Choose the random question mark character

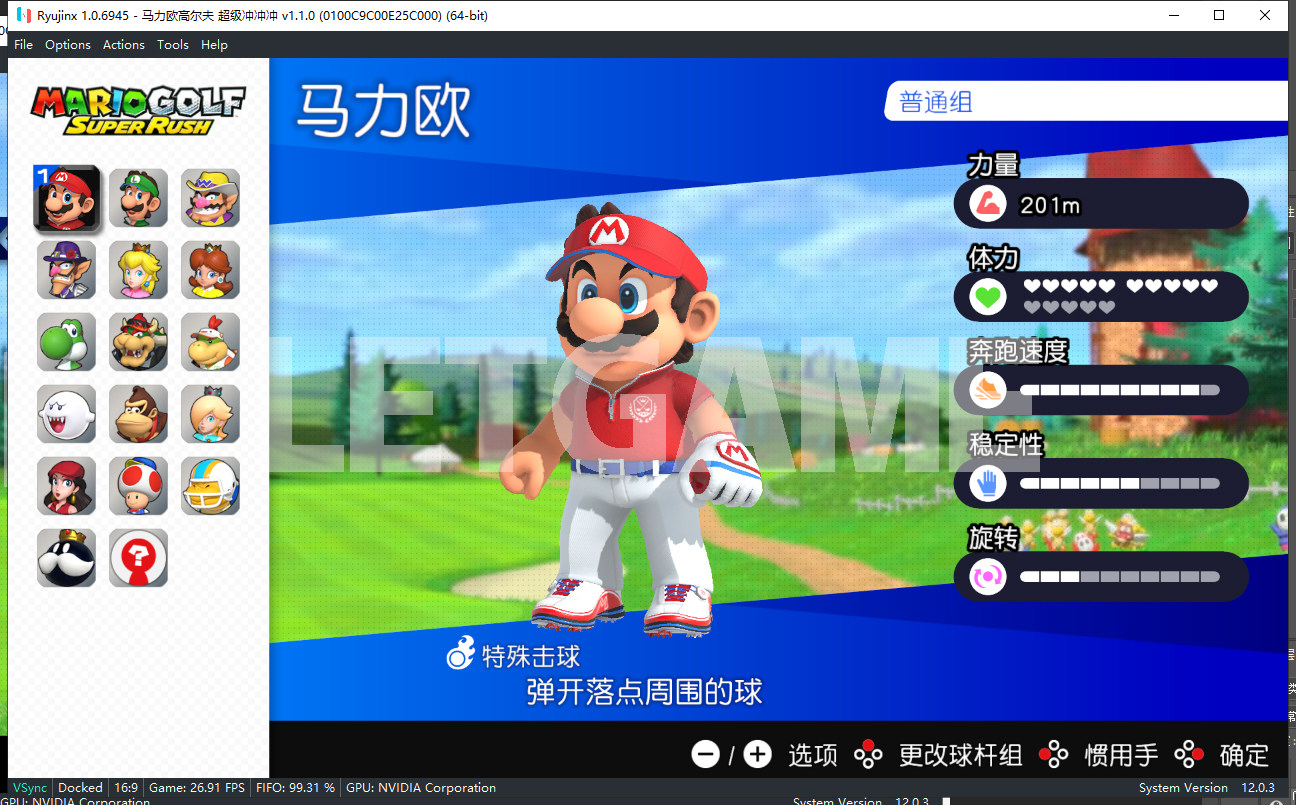[x=138, y=558]
